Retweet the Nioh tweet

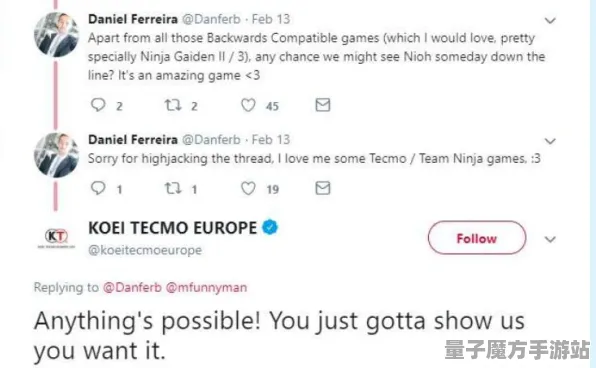pyautogui.click(x=173, y=105)
